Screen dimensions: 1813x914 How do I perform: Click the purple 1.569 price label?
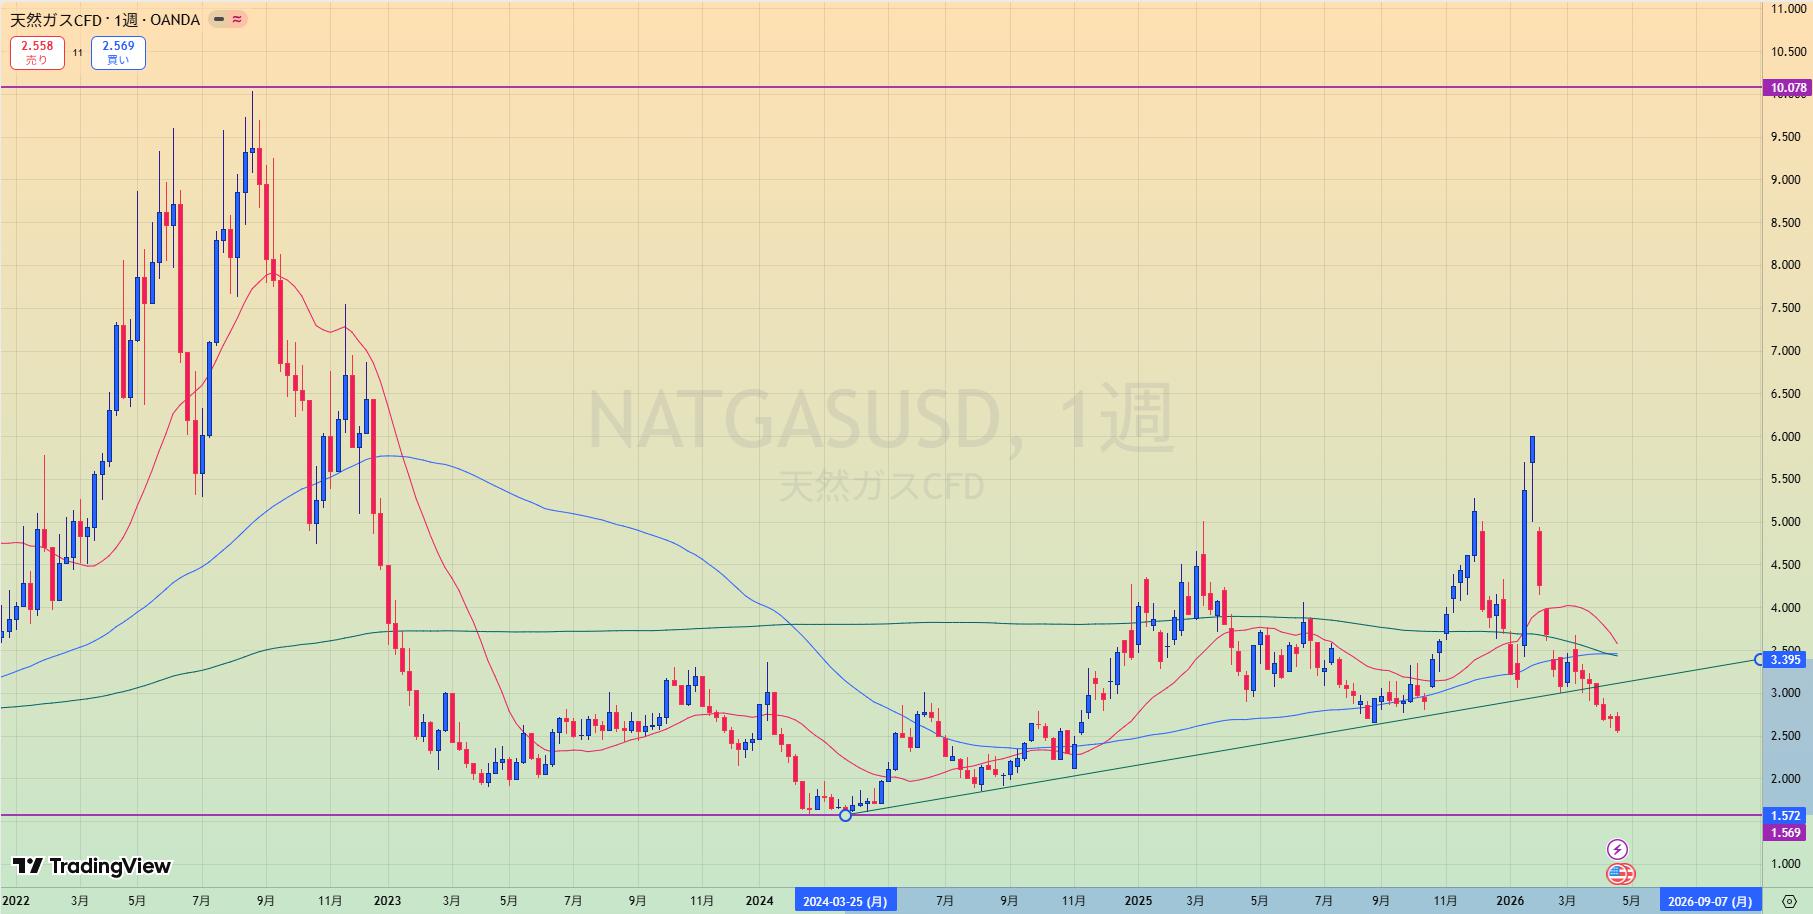pos(1785,832)
